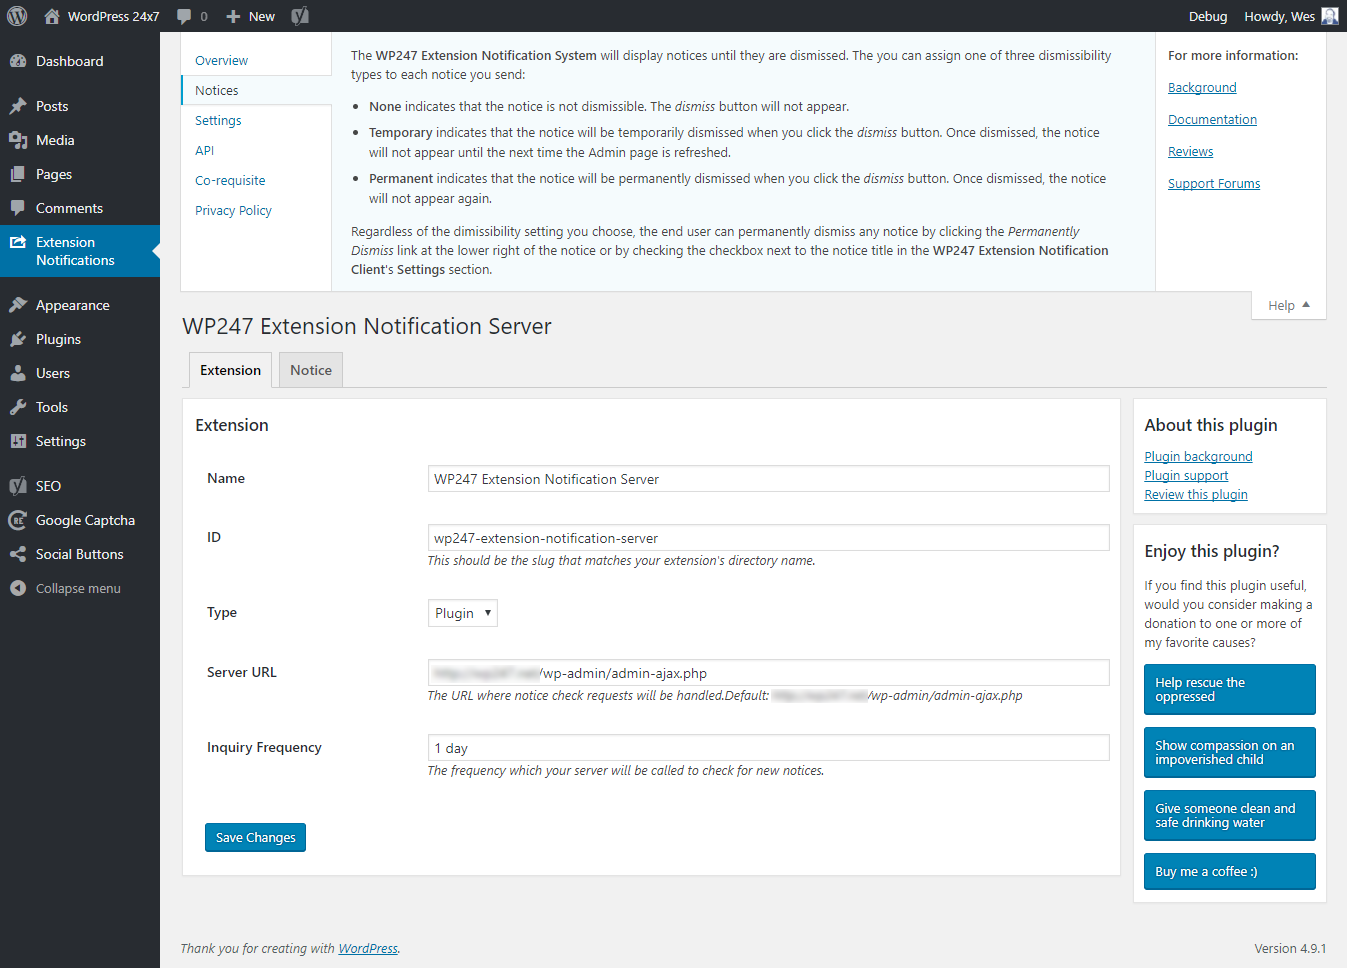Open the Overview help tab
This screenshot has height=968, width=1347.
tap(221, 60)
